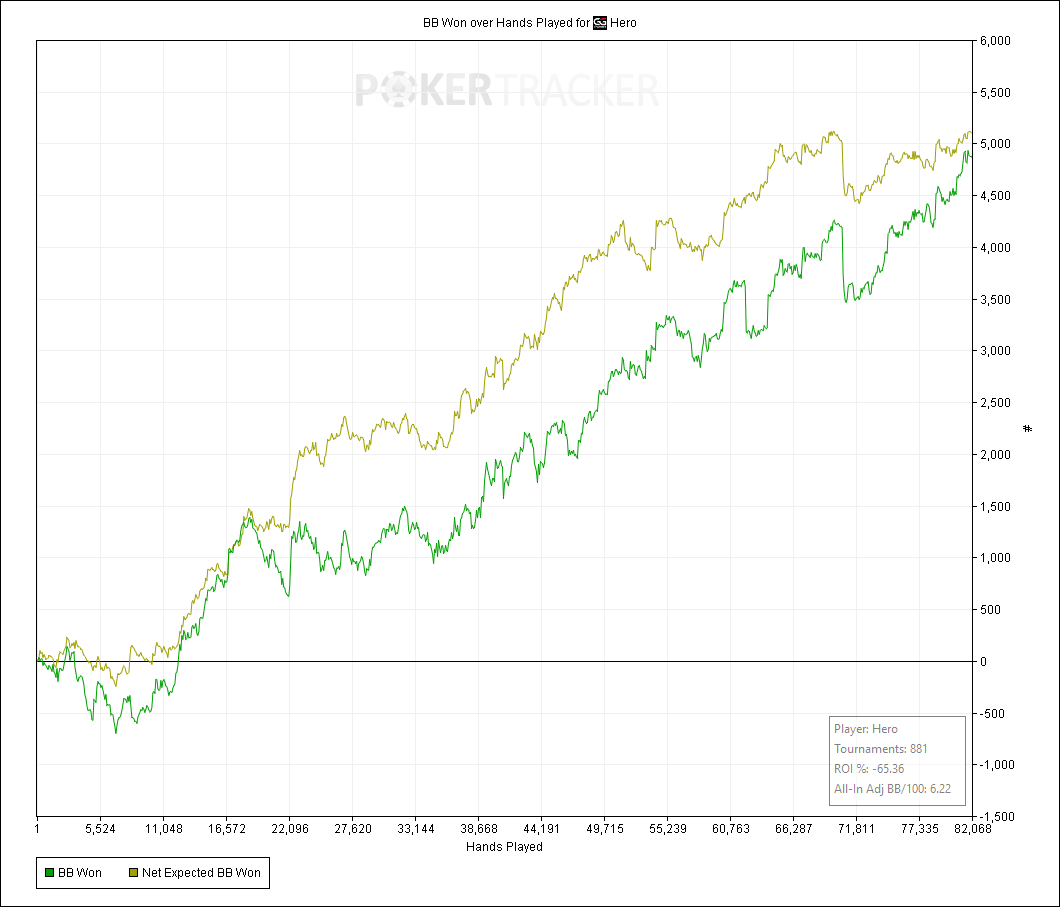
Task: Click the 44,191 x-axis tick label
Action: (541, 829)
